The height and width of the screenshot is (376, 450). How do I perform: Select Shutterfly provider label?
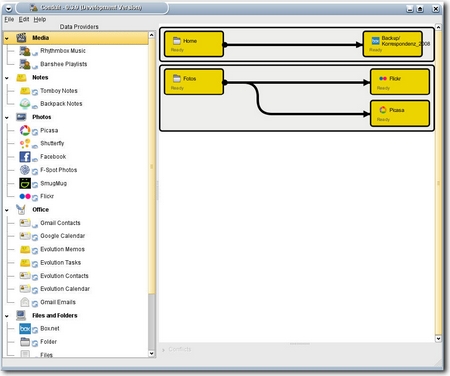click(52, 143)
